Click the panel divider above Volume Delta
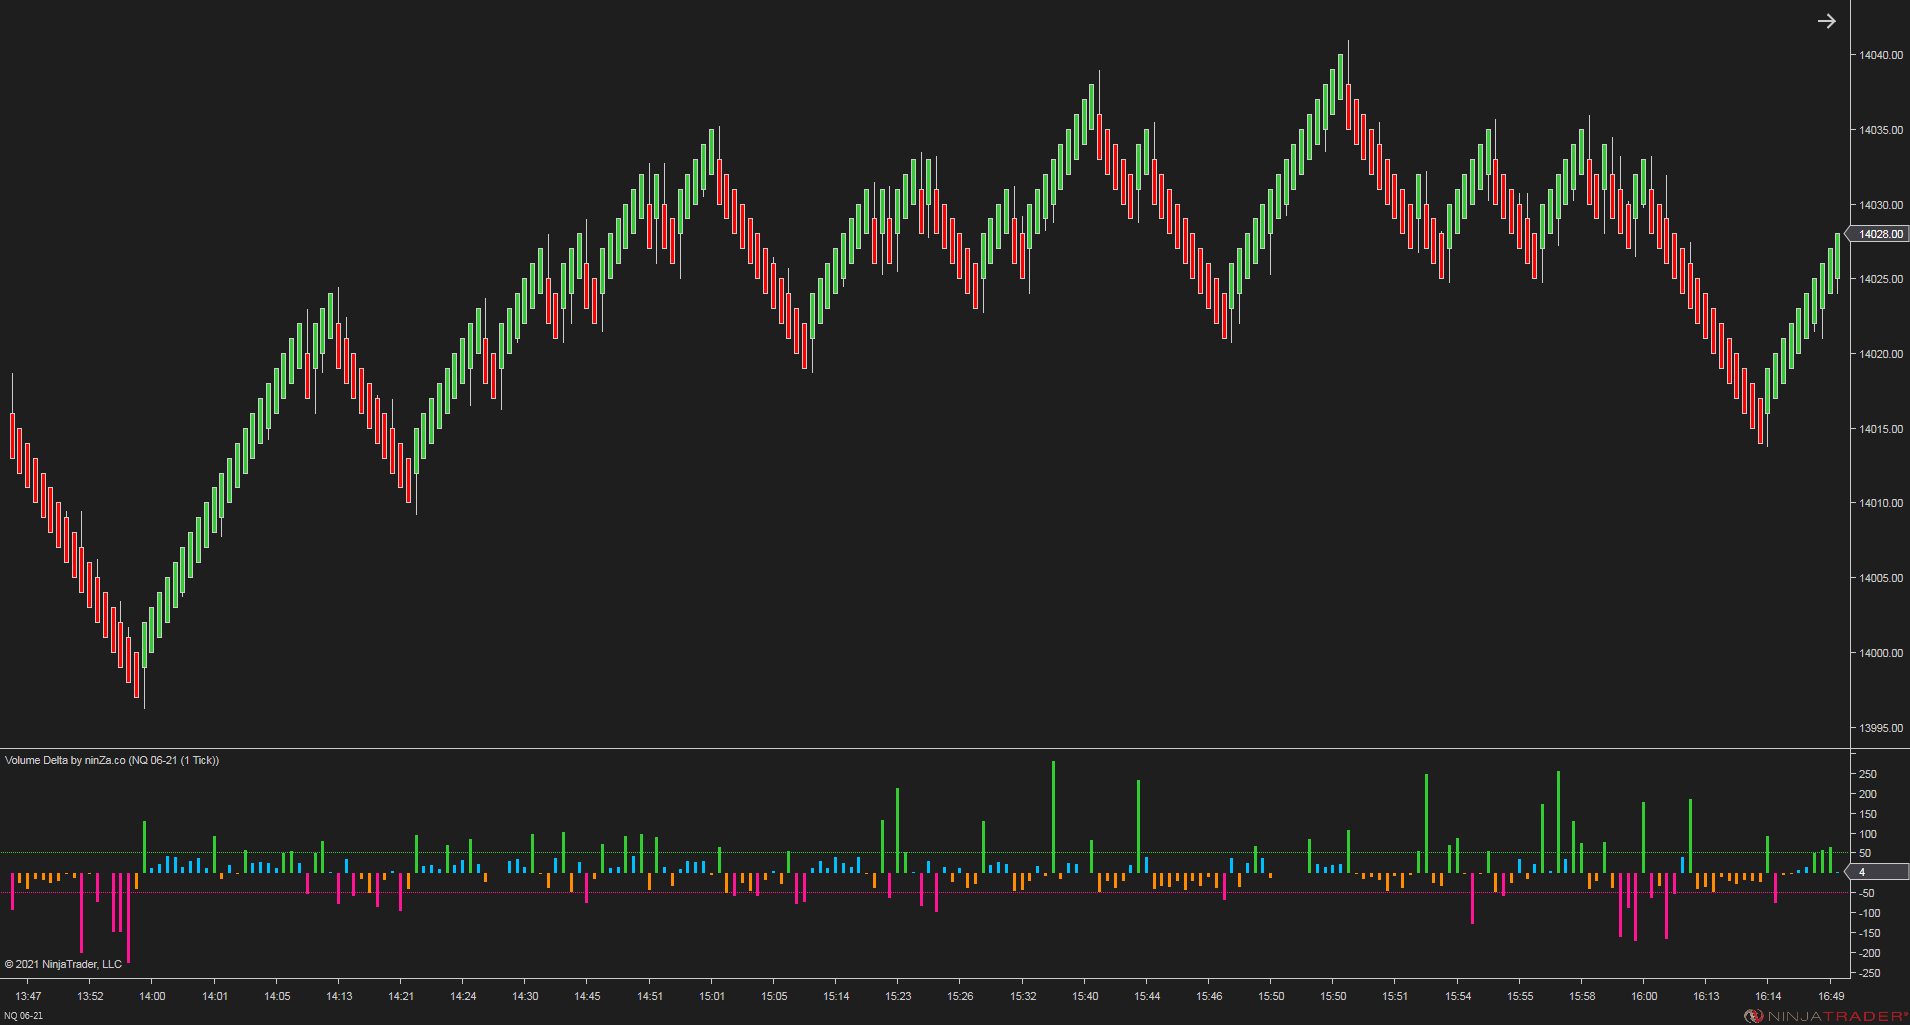Image resolution: width=1910 pixels, height=1025 pixels. 900,748
